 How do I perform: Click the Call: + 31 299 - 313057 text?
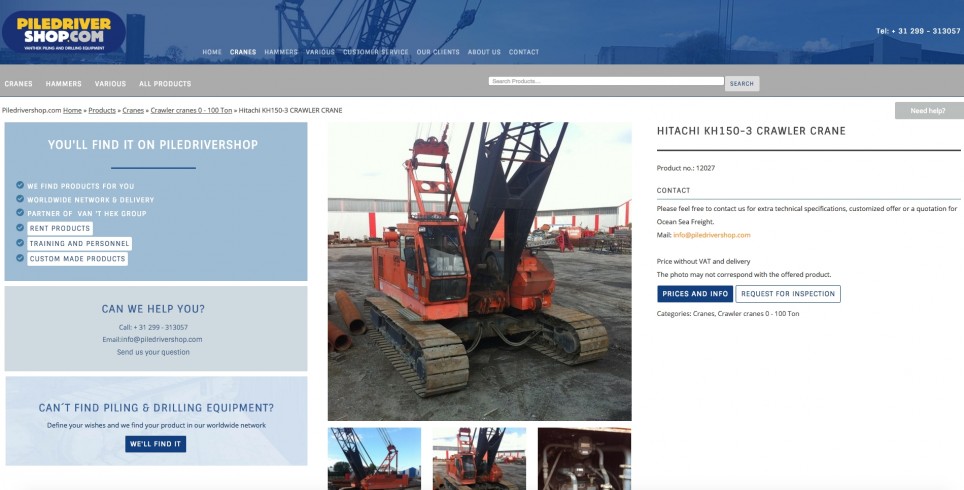click(x=153, y=327)
